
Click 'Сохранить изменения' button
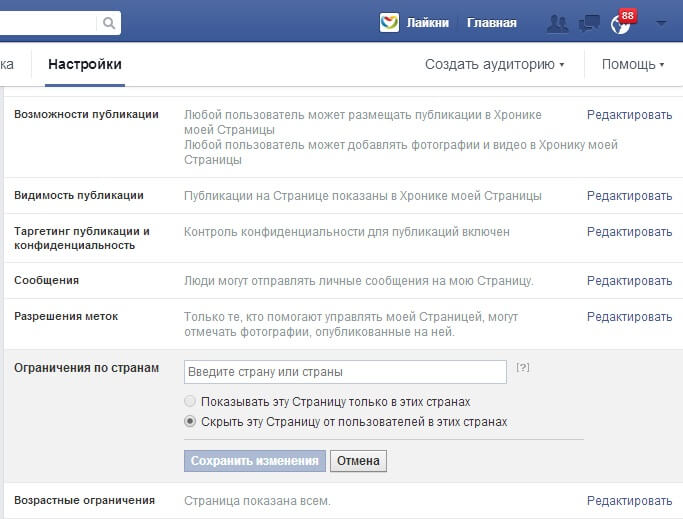pyautogui.click(x=255, y=461)
